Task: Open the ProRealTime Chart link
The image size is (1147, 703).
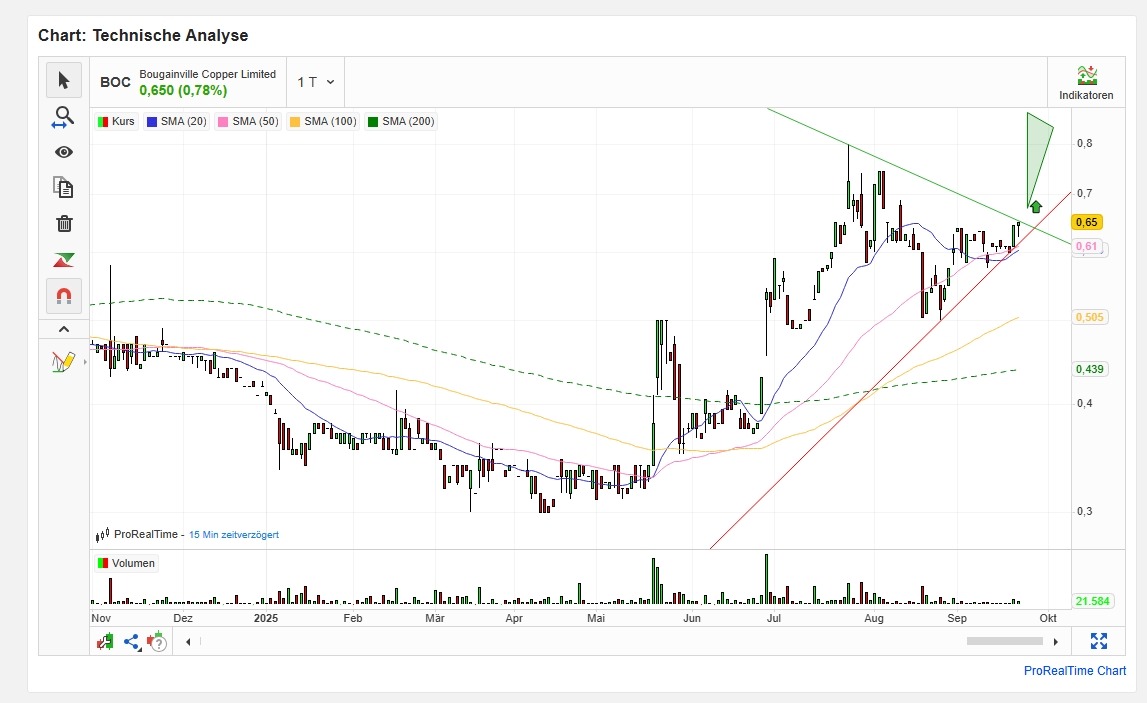Action: [1074, 671]
